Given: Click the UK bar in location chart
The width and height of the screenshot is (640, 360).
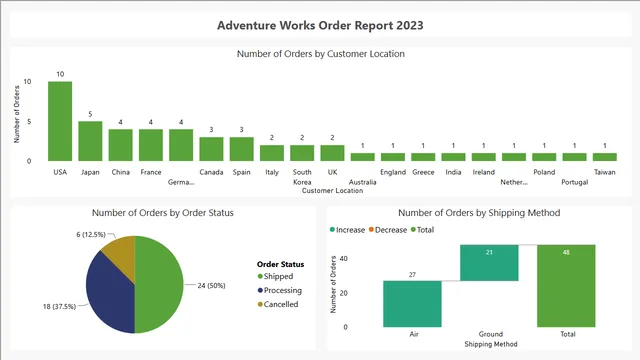Looking at the screenshot, I should 332,153.
